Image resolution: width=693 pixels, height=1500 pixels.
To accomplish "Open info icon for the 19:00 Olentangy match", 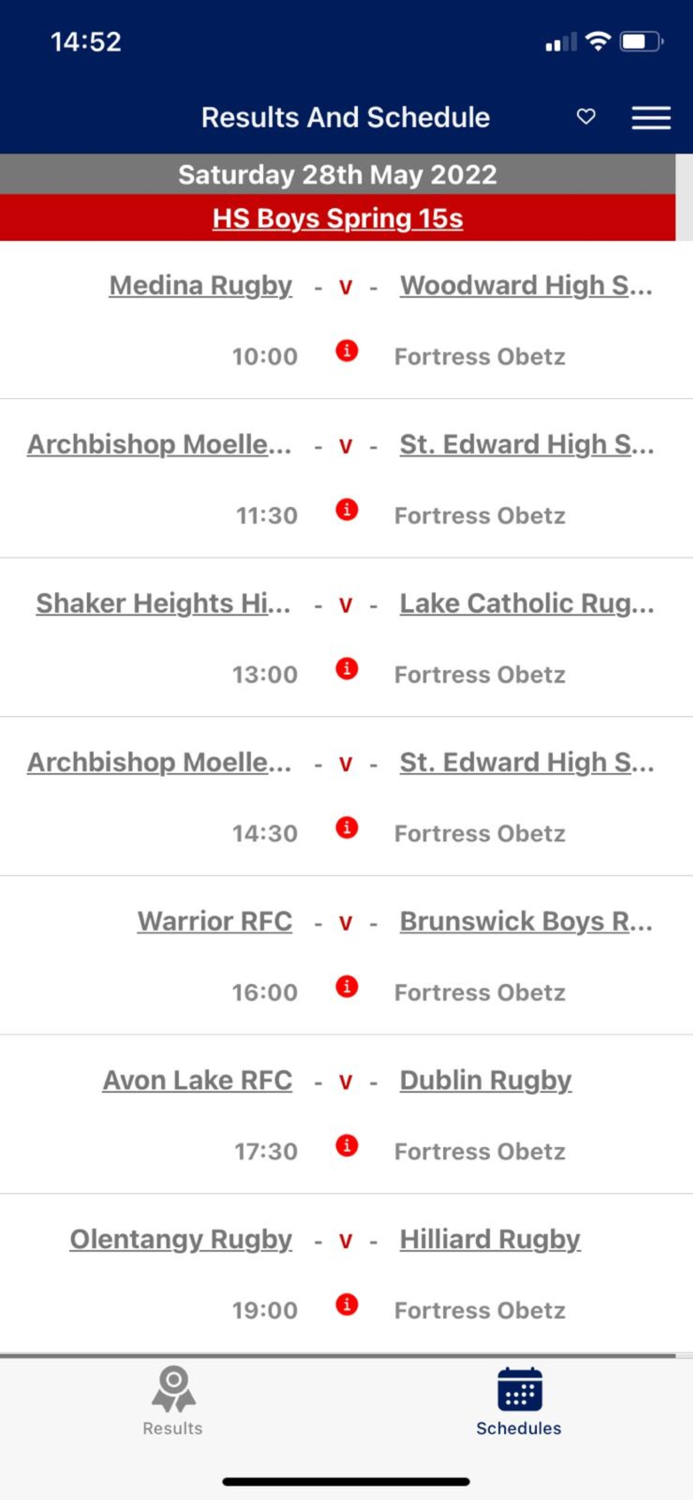I will (346, 1305).
